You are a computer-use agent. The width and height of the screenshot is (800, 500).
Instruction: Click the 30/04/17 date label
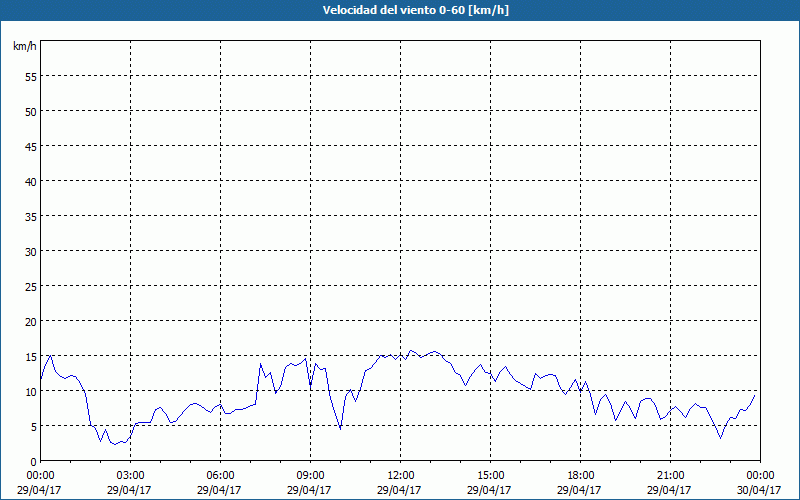(x=759, y=490)
